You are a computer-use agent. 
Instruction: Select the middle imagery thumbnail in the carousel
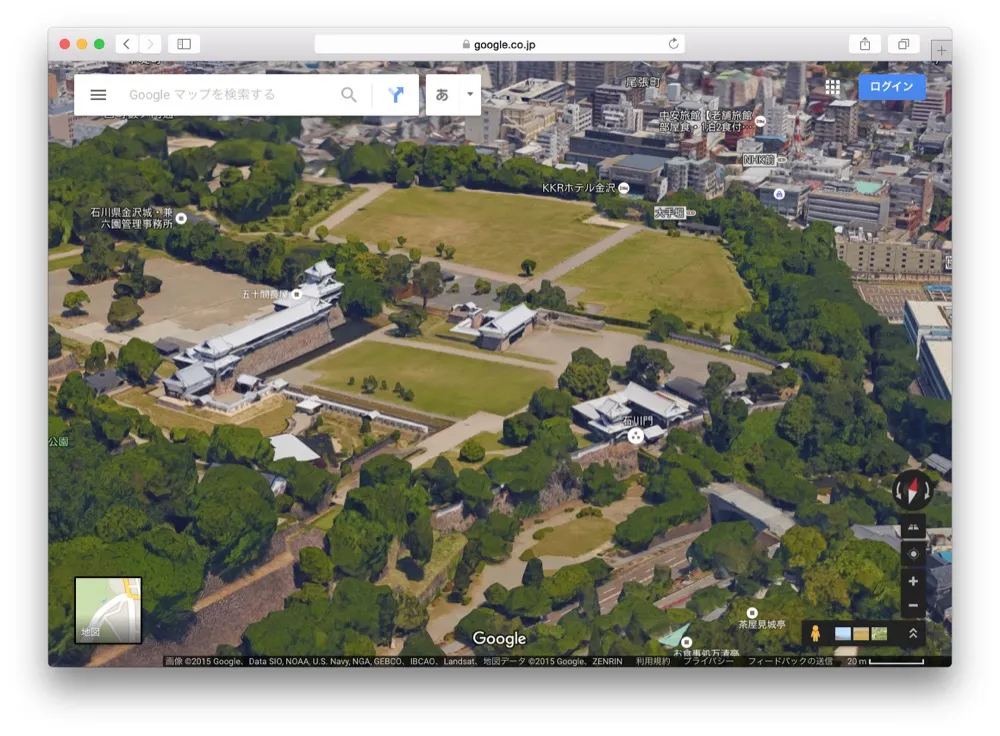[861, 632]
